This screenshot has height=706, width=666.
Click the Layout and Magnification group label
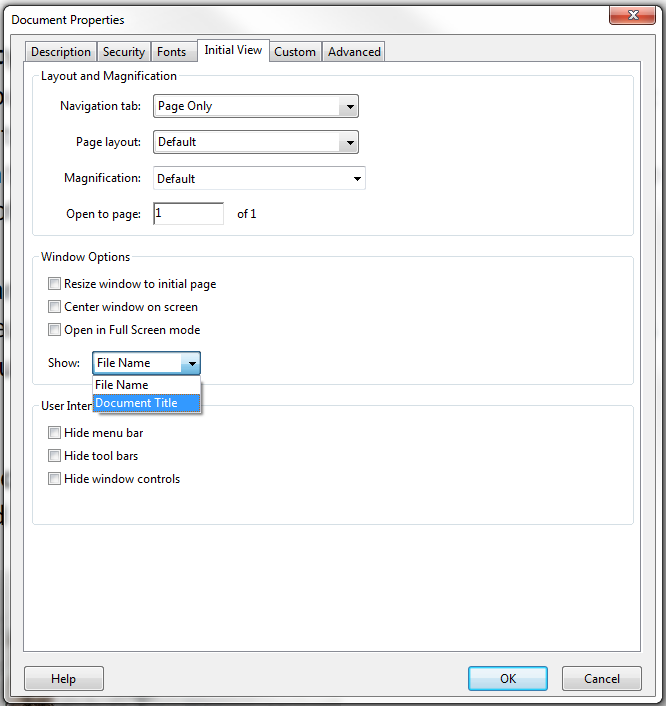pos(109,76)
